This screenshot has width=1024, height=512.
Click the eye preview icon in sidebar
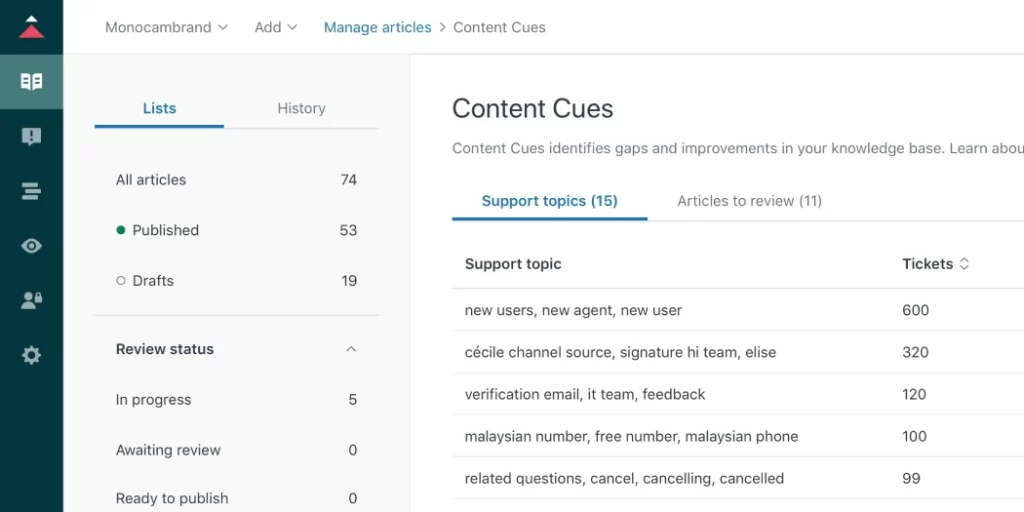coord(31,246)
